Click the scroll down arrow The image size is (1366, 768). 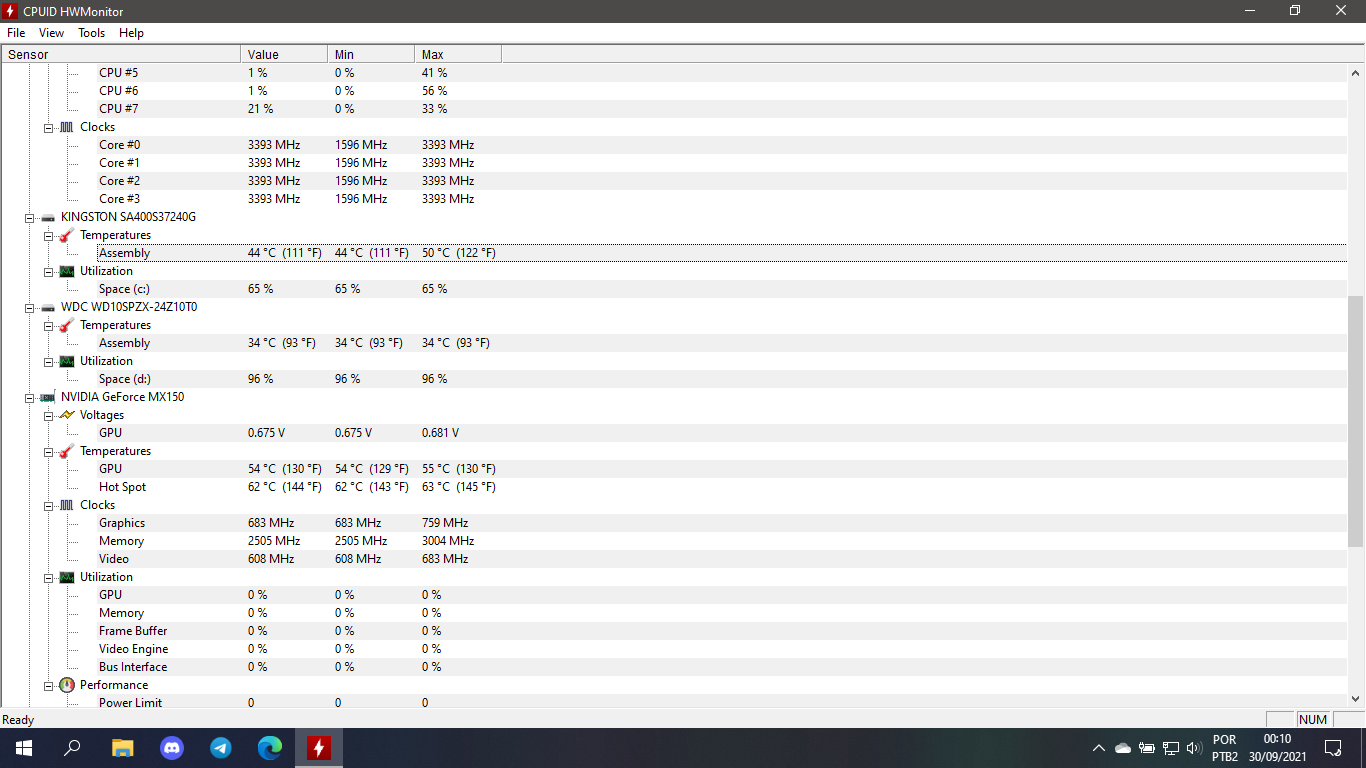point(1356,699)
